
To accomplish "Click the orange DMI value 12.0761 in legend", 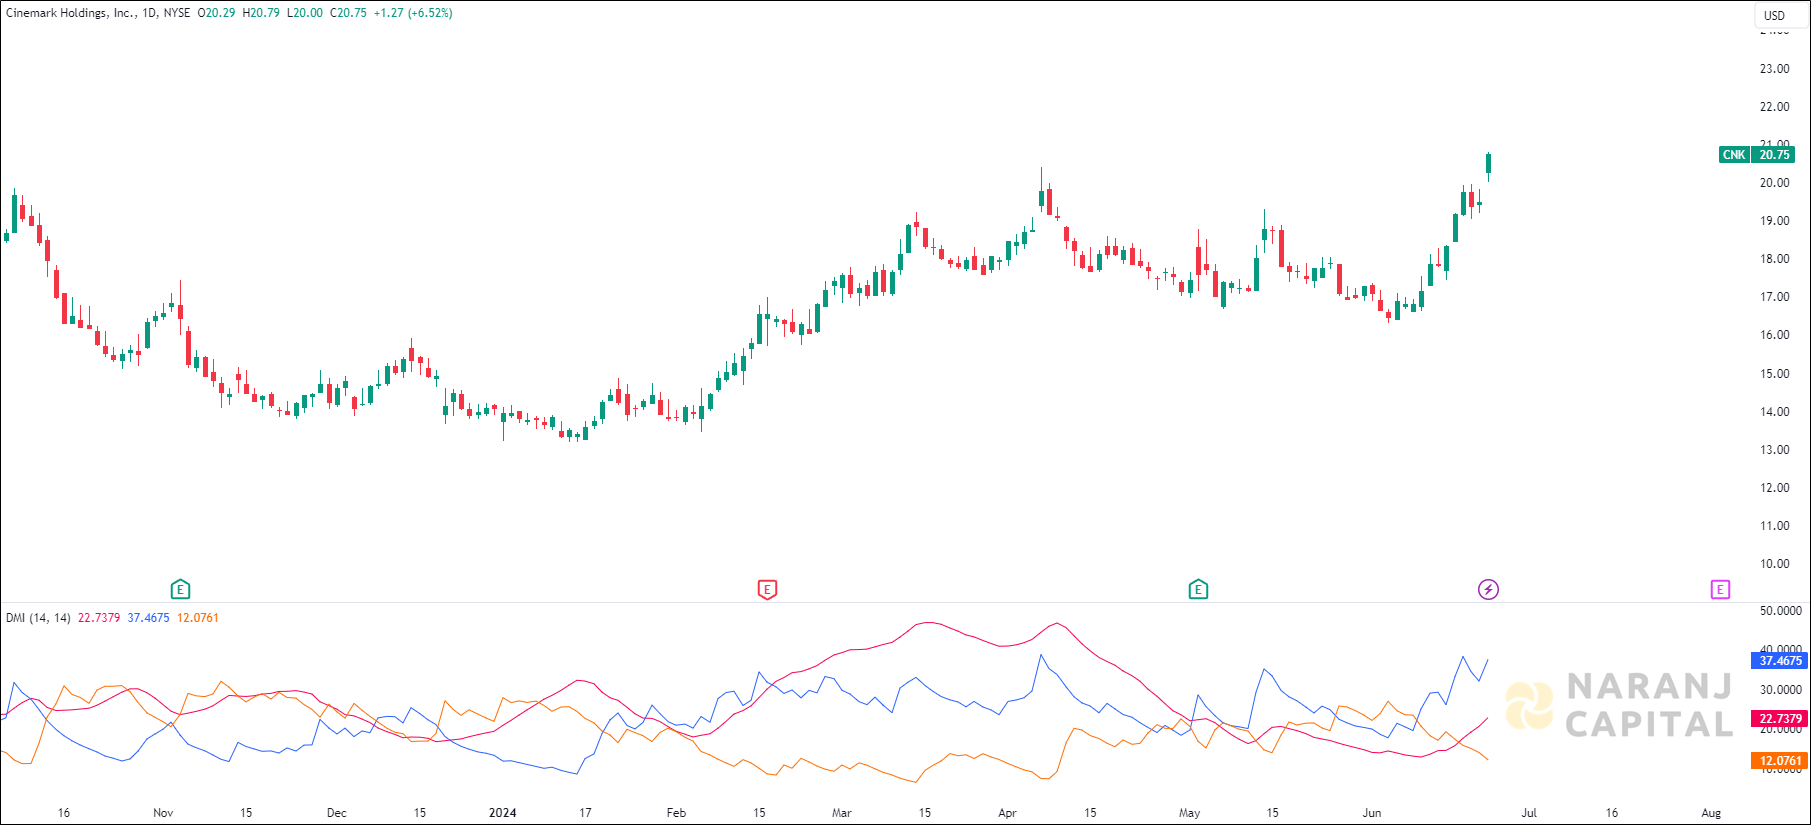I will coord(198,618).
